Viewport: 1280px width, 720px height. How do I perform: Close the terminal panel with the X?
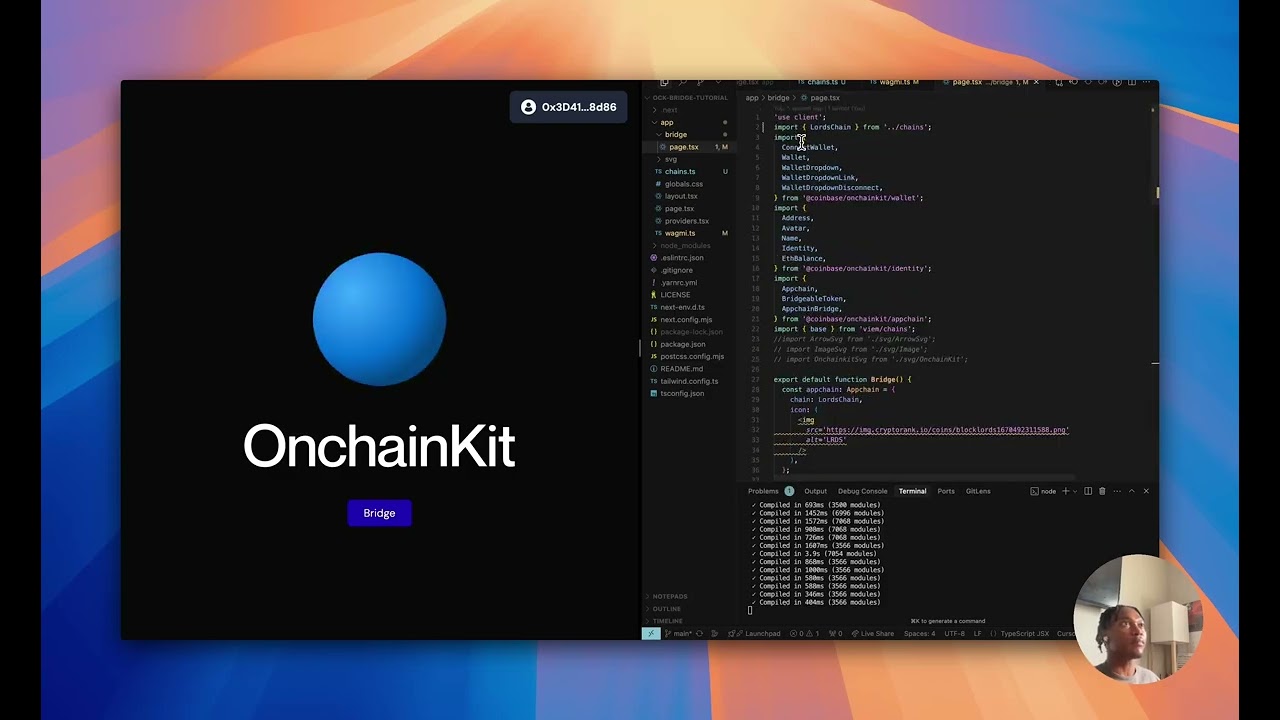pyautogui.click(x=1146, y=491)
